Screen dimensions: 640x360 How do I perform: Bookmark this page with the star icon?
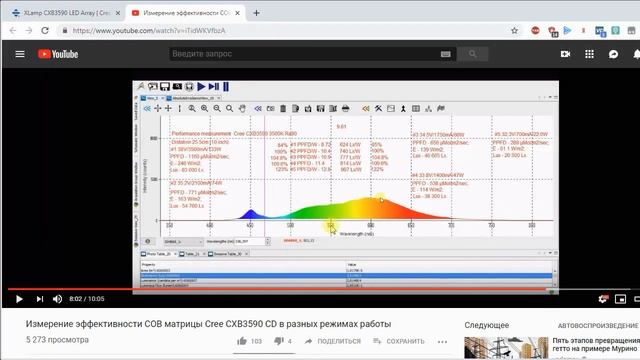click(x=514, y=31)
